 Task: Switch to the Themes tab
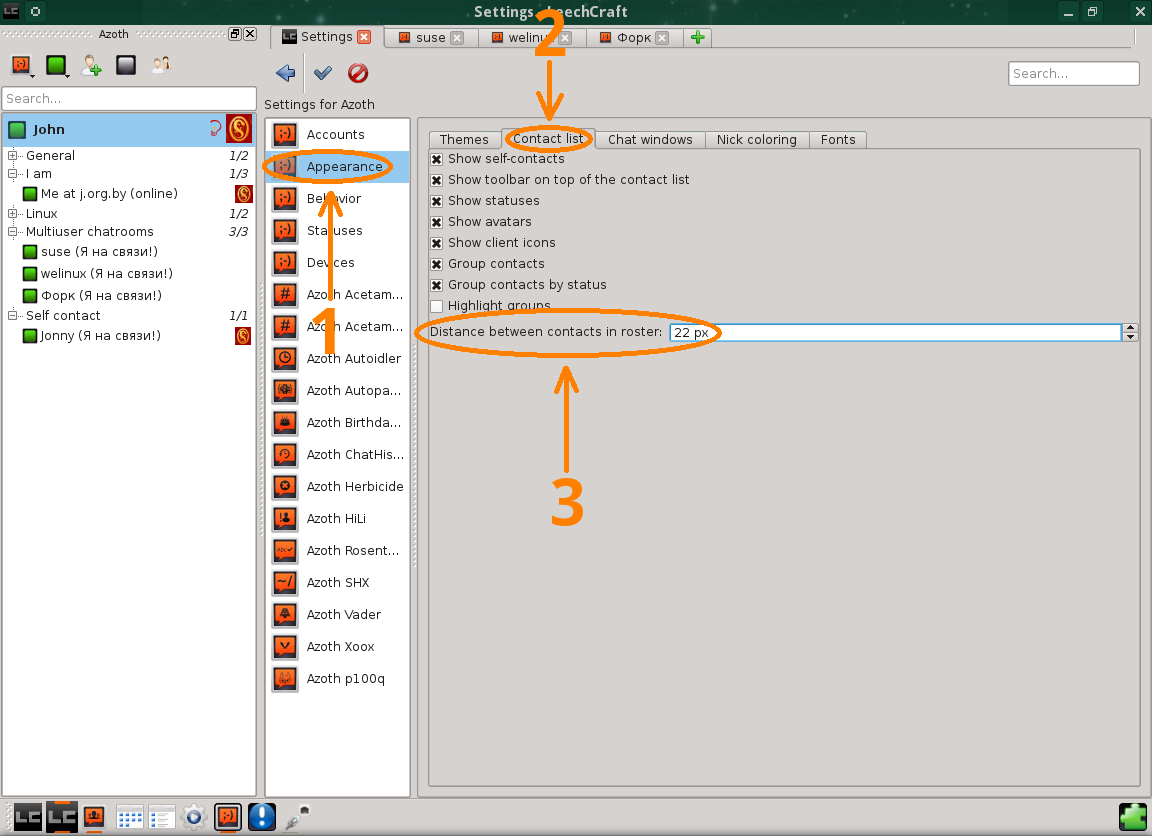[464, 140]
